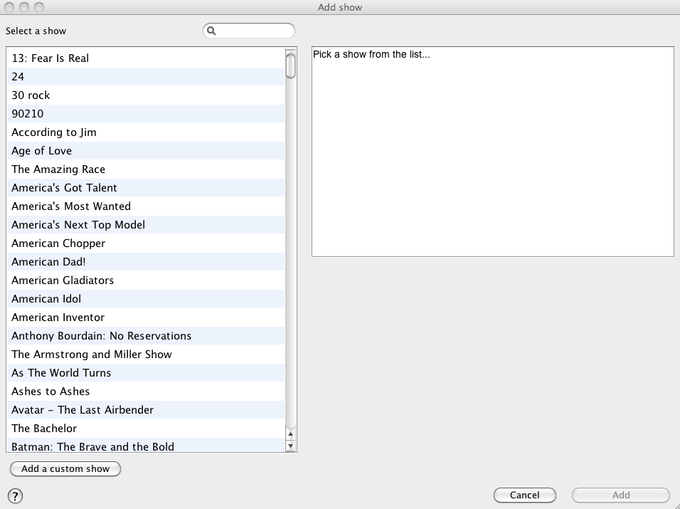Cancel the Add show dialog
680x509 pixels.
tap(524, 495)
